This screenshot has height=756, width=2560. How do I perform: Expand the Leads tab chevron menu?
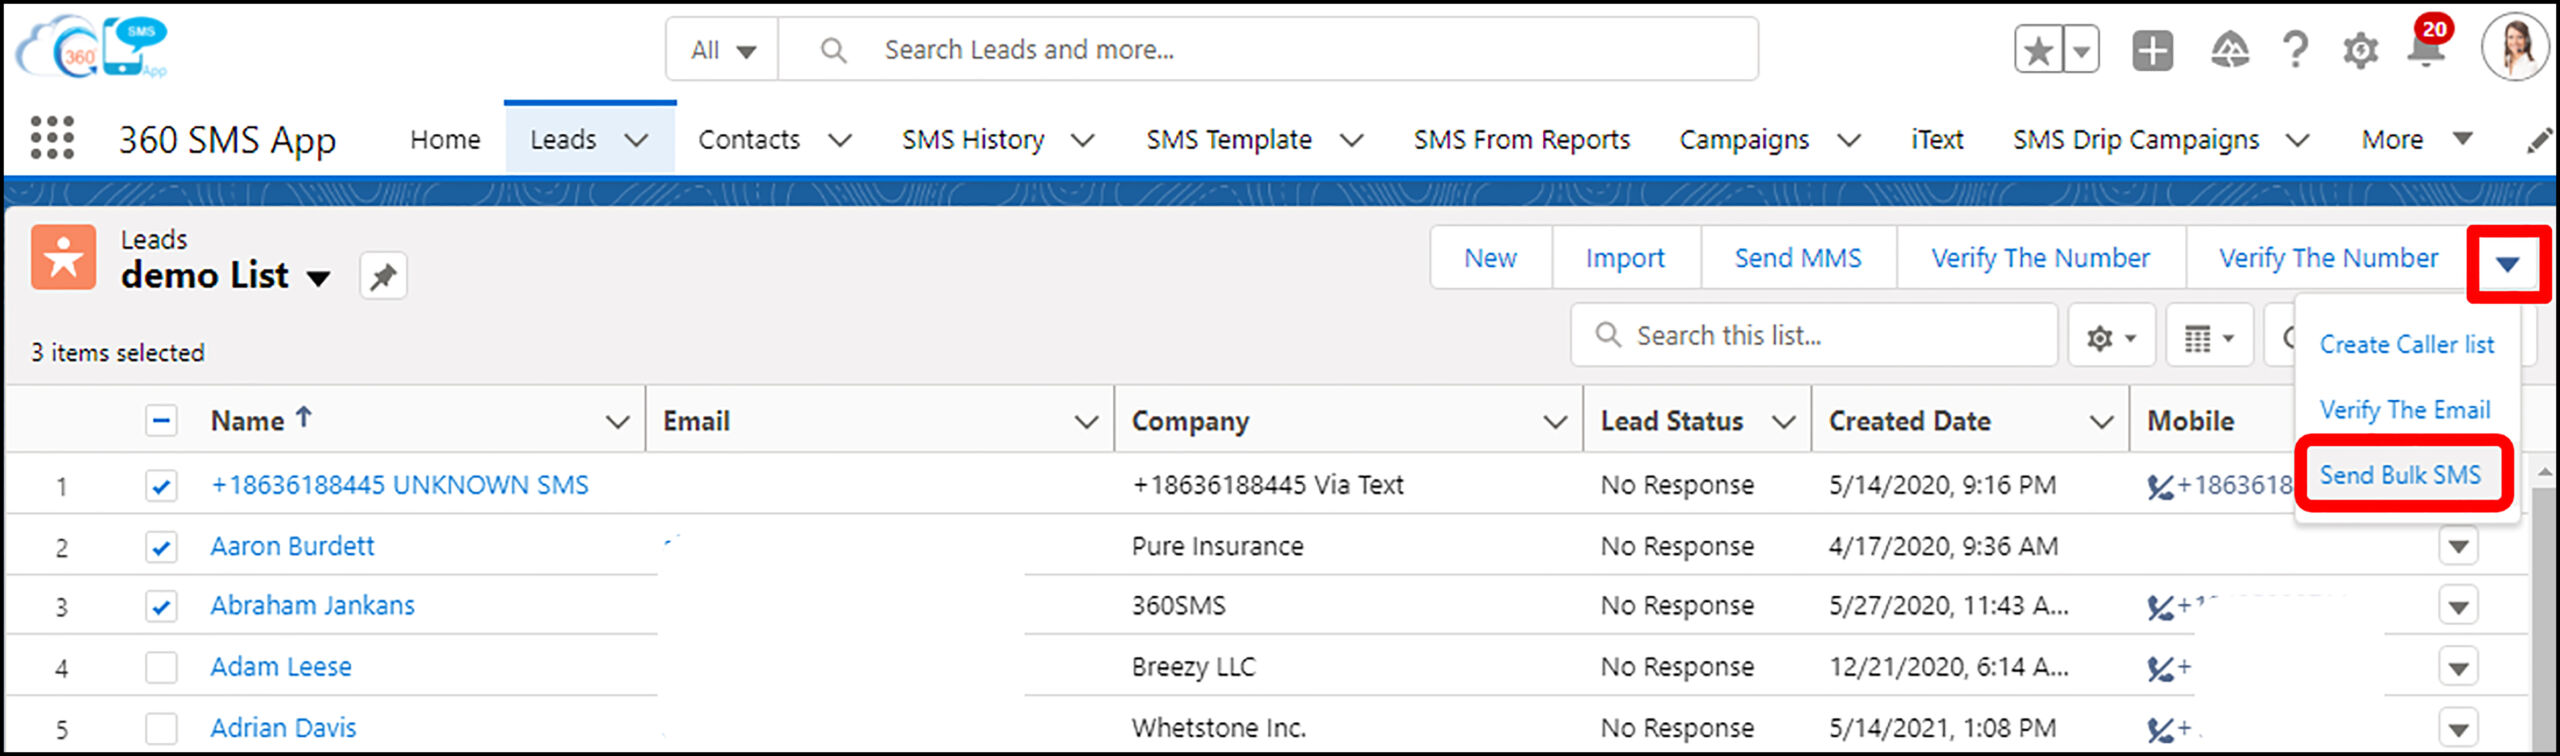click(x=636, y=140)
